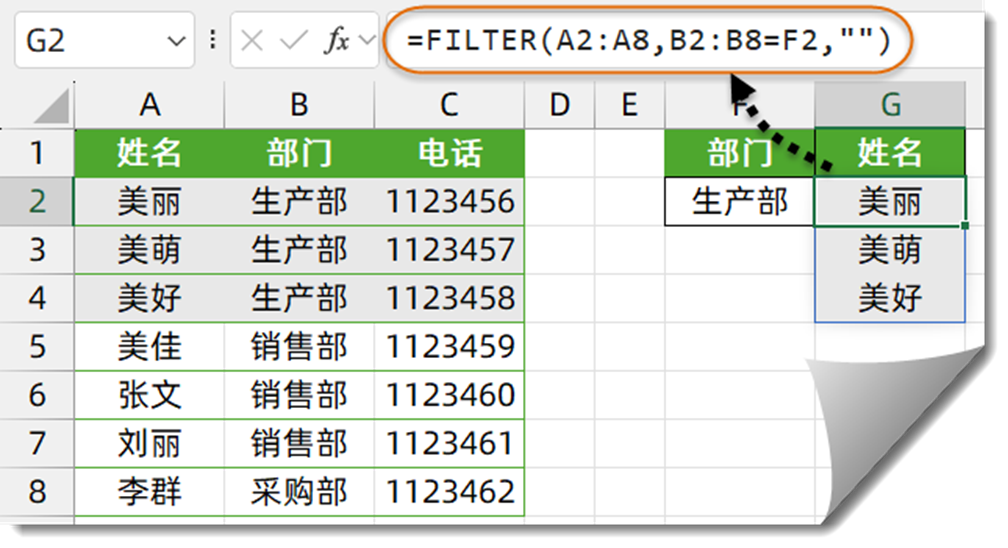Screen dimensions: 1008x548
Task: Select column A header
Action: (150, 105)
